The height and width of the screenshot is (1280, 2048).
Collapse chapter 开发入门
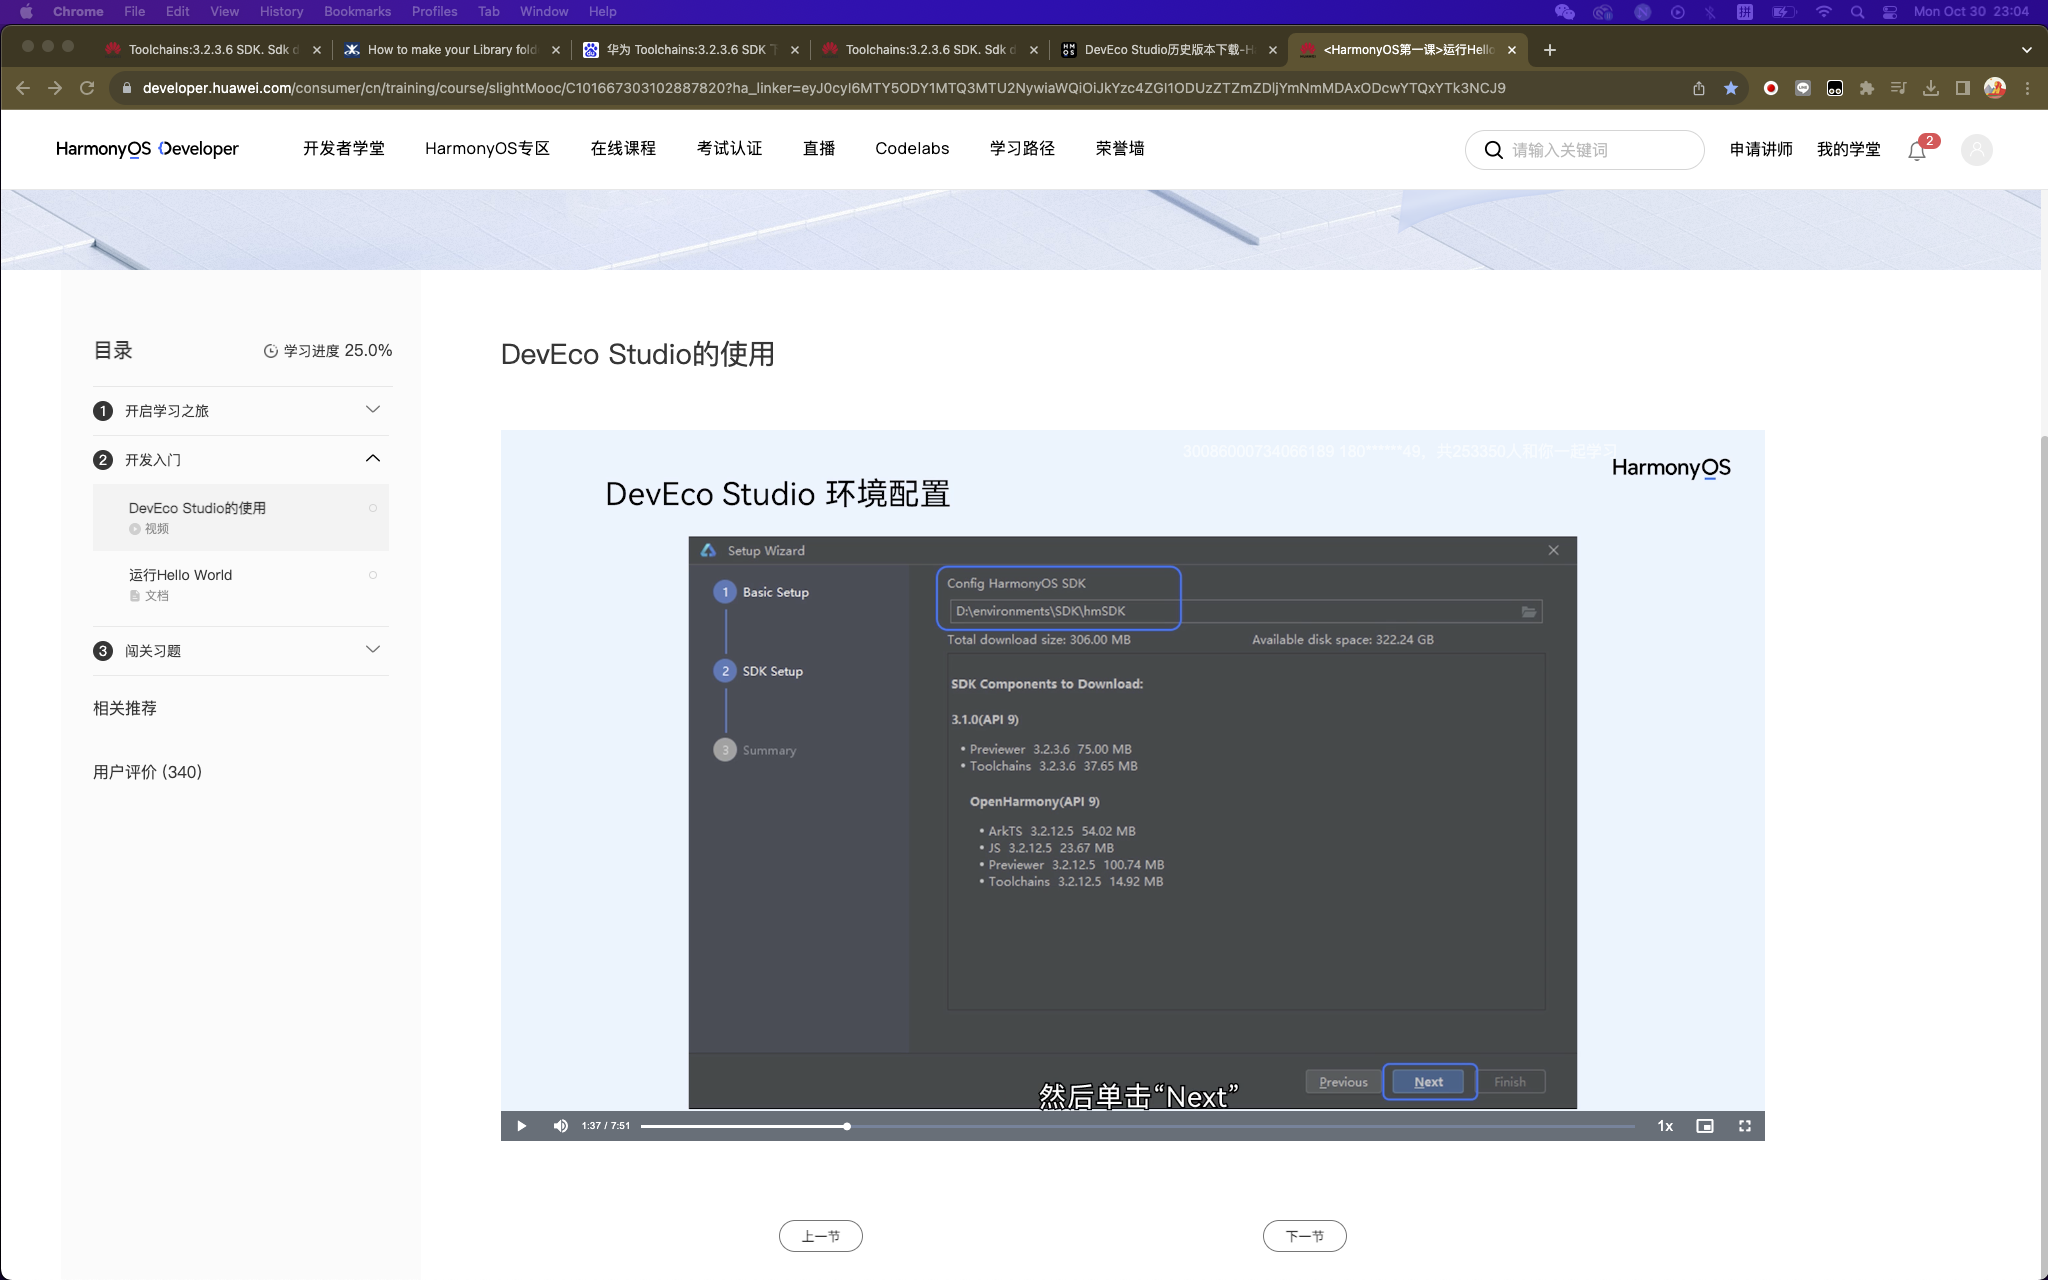(241, 460)
